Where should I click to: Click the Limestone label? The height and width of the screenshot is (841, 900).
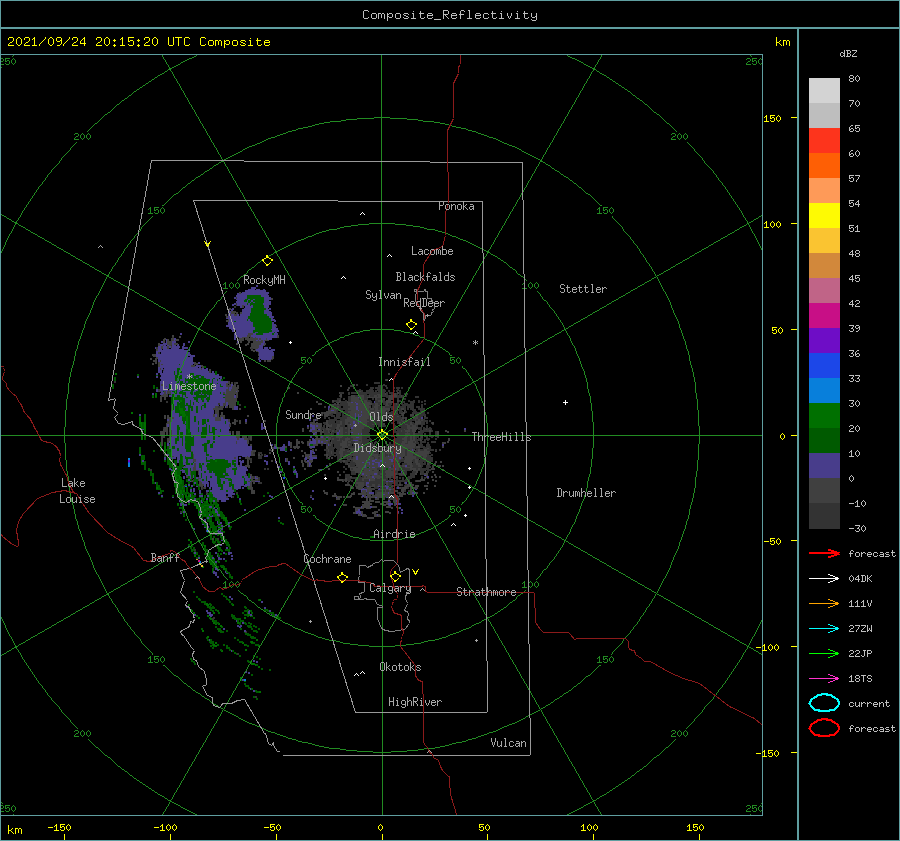189,386
